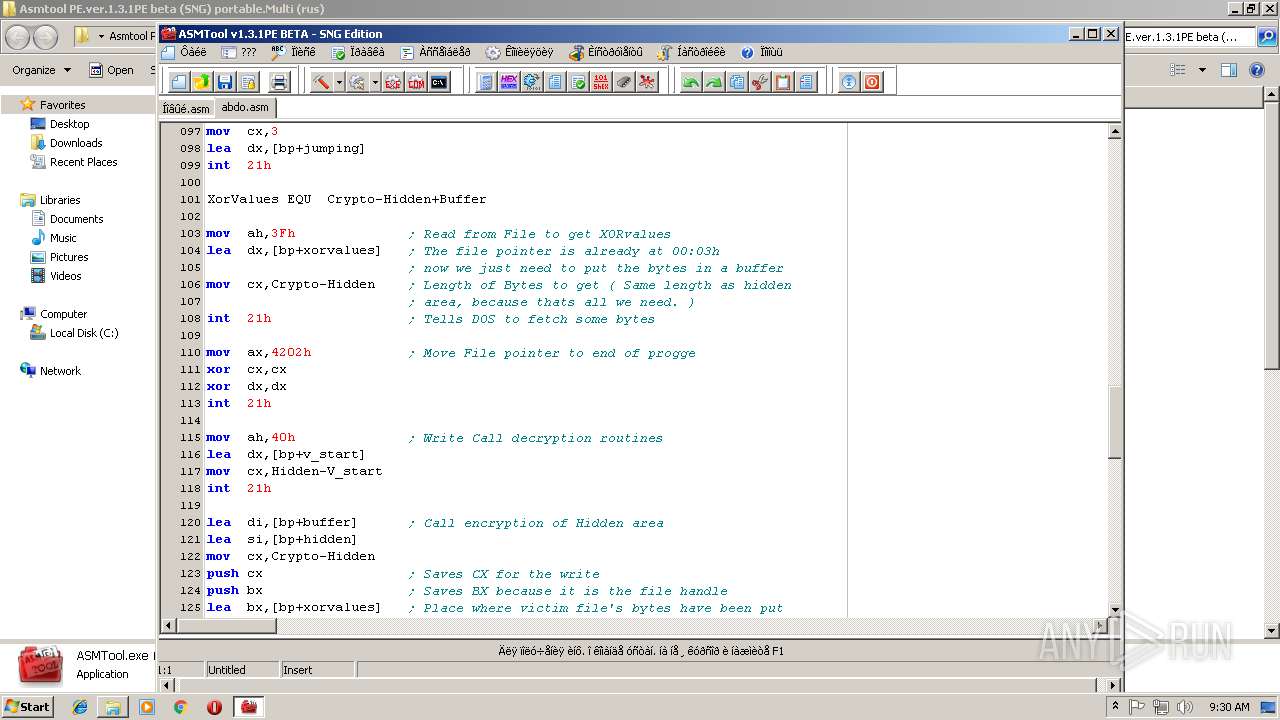The height and width of the screenshot is (720, 1280).
Task: Click the red bug debug icon
Action: [647, 82]
